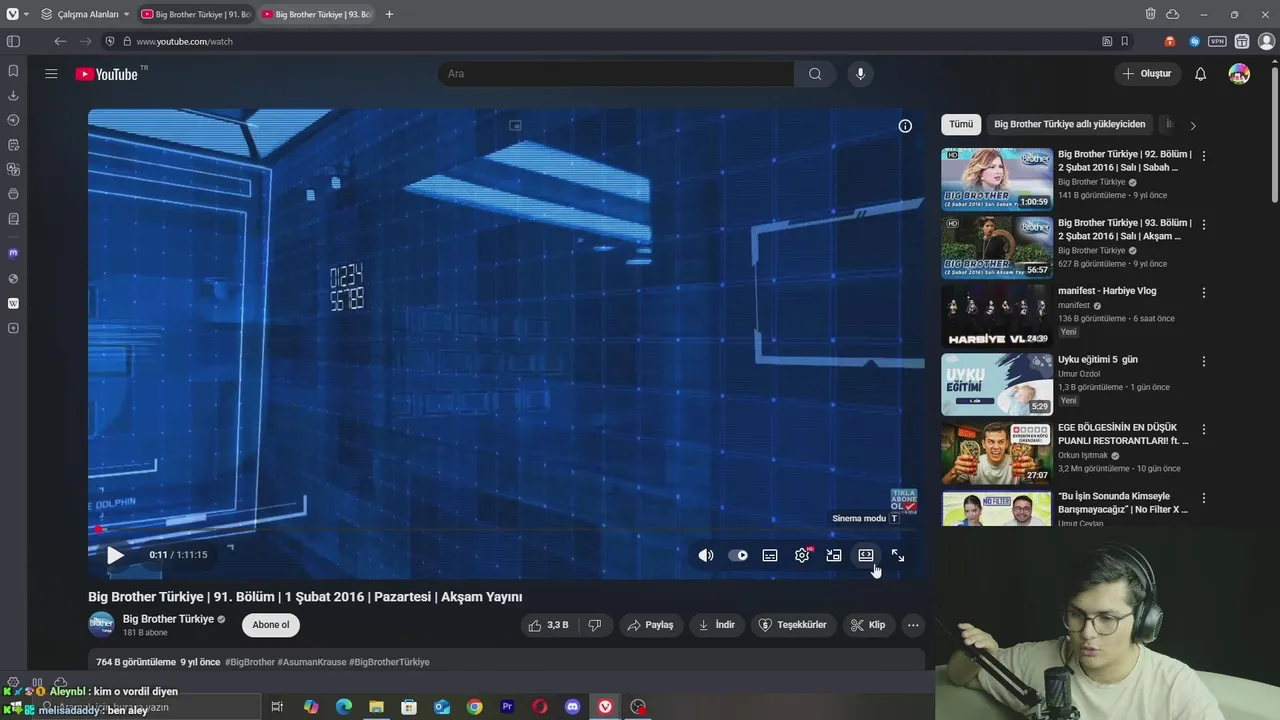Open the closed tabs trash icon
Viewport: 1280px width, 720px height.
1151,14
